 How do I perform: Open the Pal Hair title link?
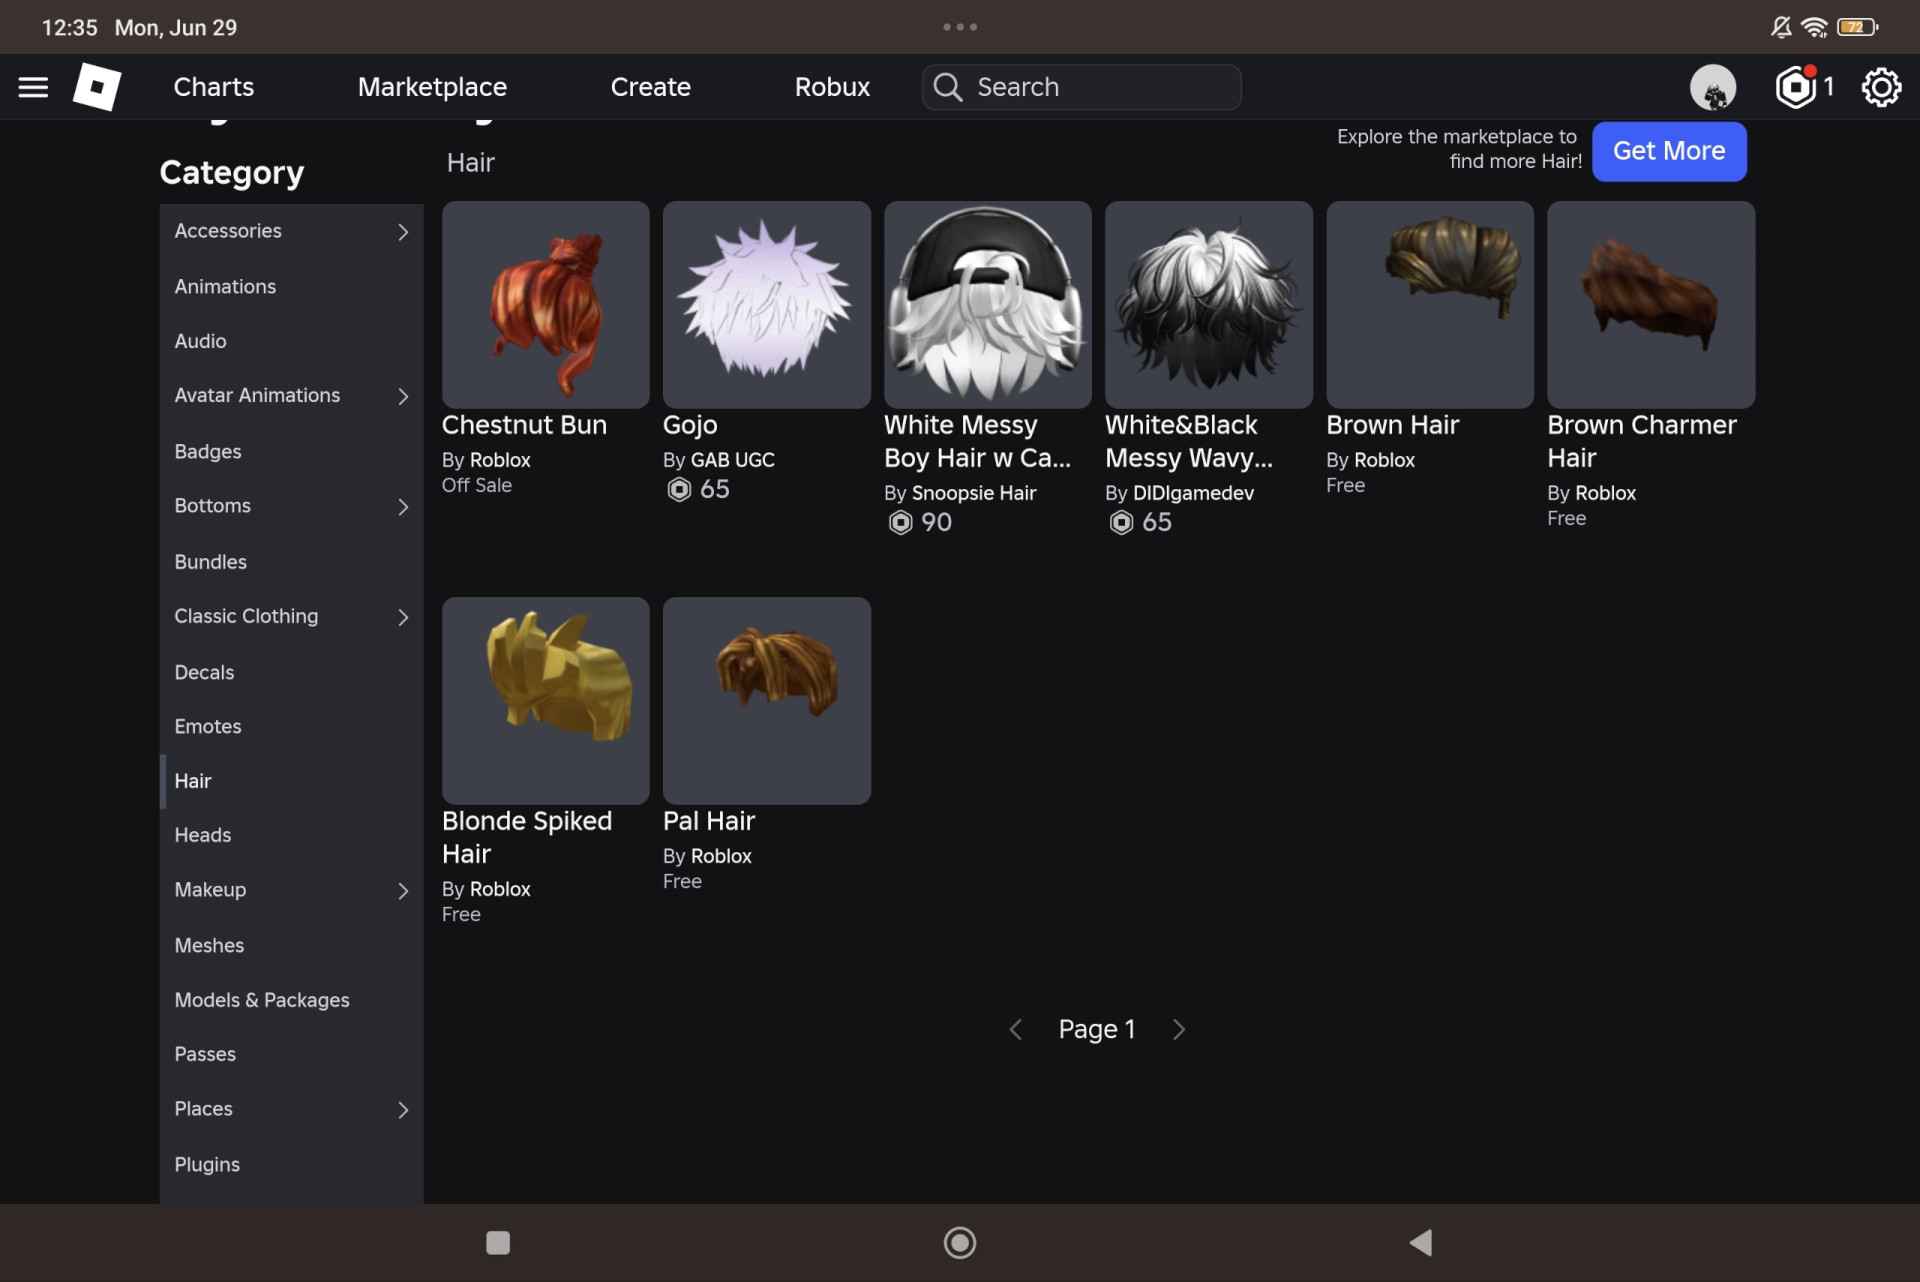pyautogui.click(x=709, y=821)
